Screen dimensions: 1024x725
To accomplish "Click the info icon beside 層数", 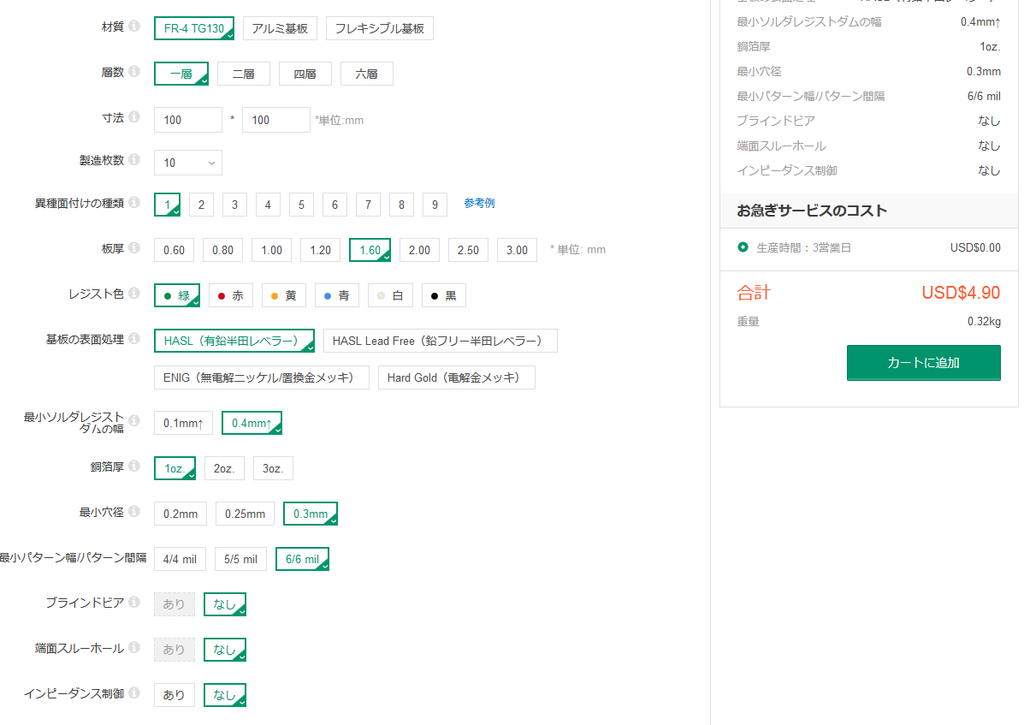I will pyautogui.click(x=137, y=73).
